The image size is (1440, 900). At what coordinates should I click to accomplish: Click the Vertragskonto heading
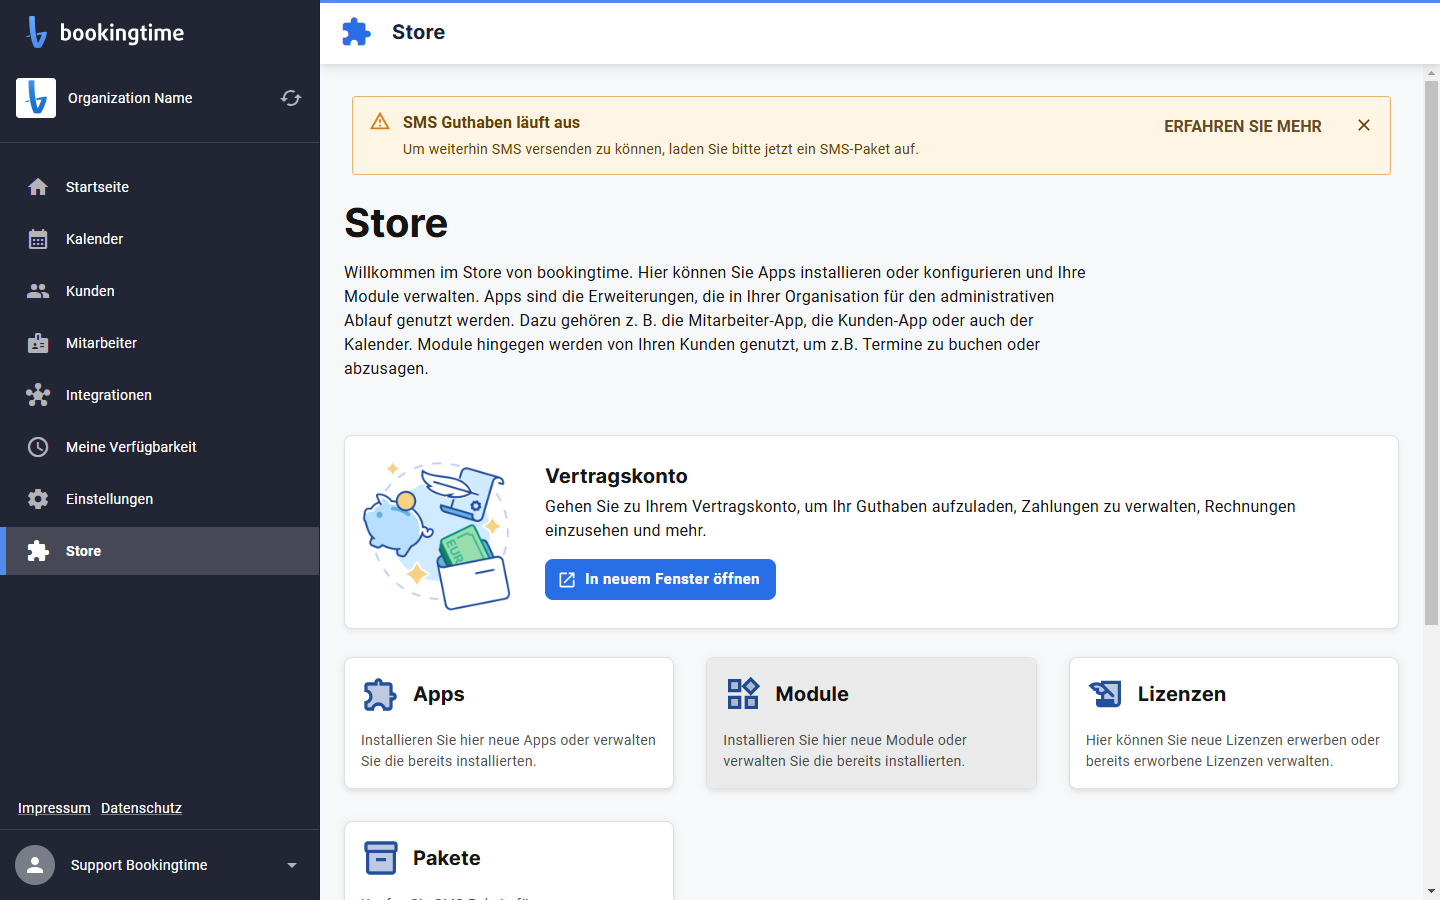click(616, 476)
